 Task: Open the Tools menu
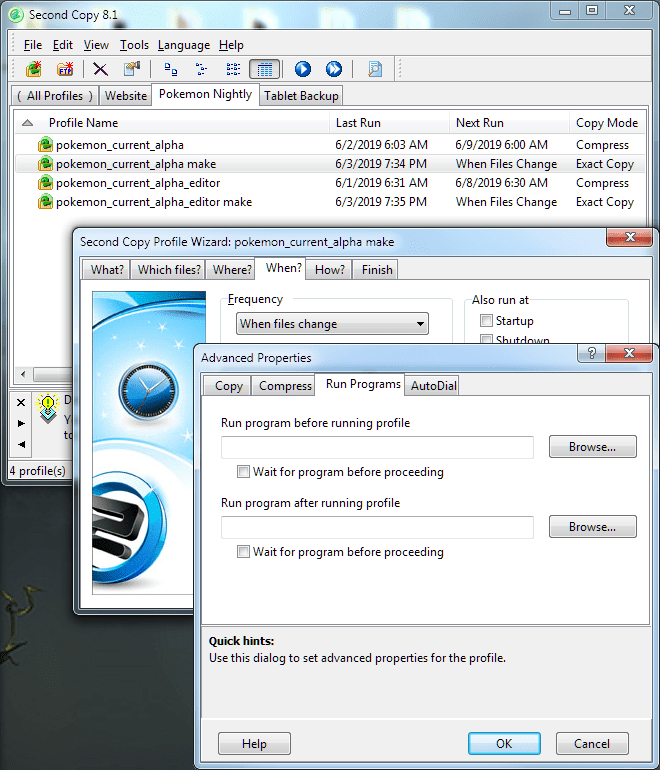[x=134, y=45]
